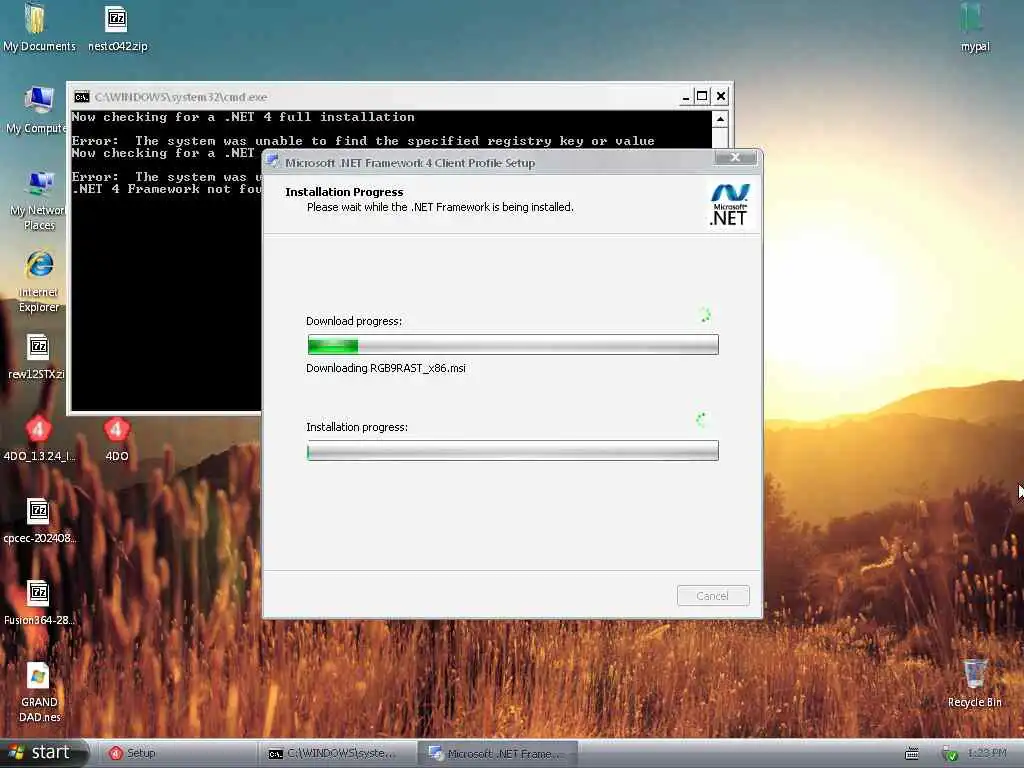This screenshot has width=1024, height=768.
Task: Maximize the cmd.exe window
Action: (x=702, y=97)
